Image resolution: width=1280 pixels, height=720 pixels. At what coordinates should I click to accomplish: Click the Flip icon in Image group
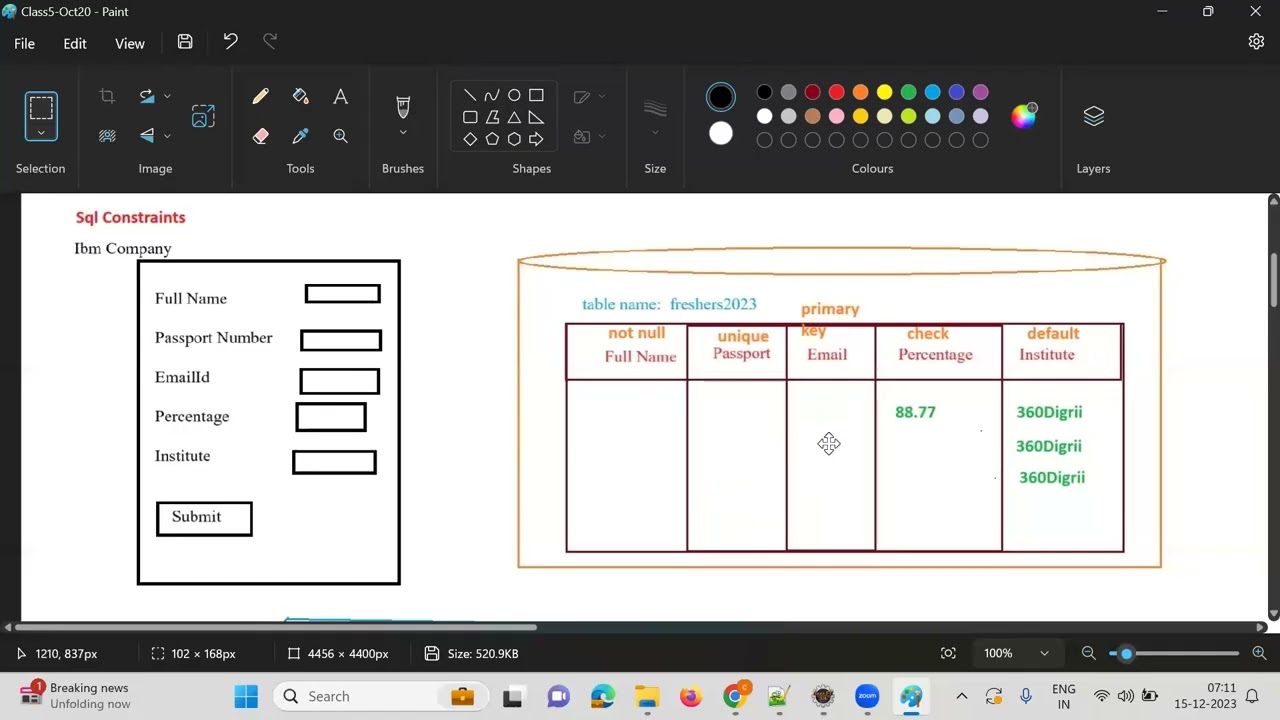coord(147,136)
